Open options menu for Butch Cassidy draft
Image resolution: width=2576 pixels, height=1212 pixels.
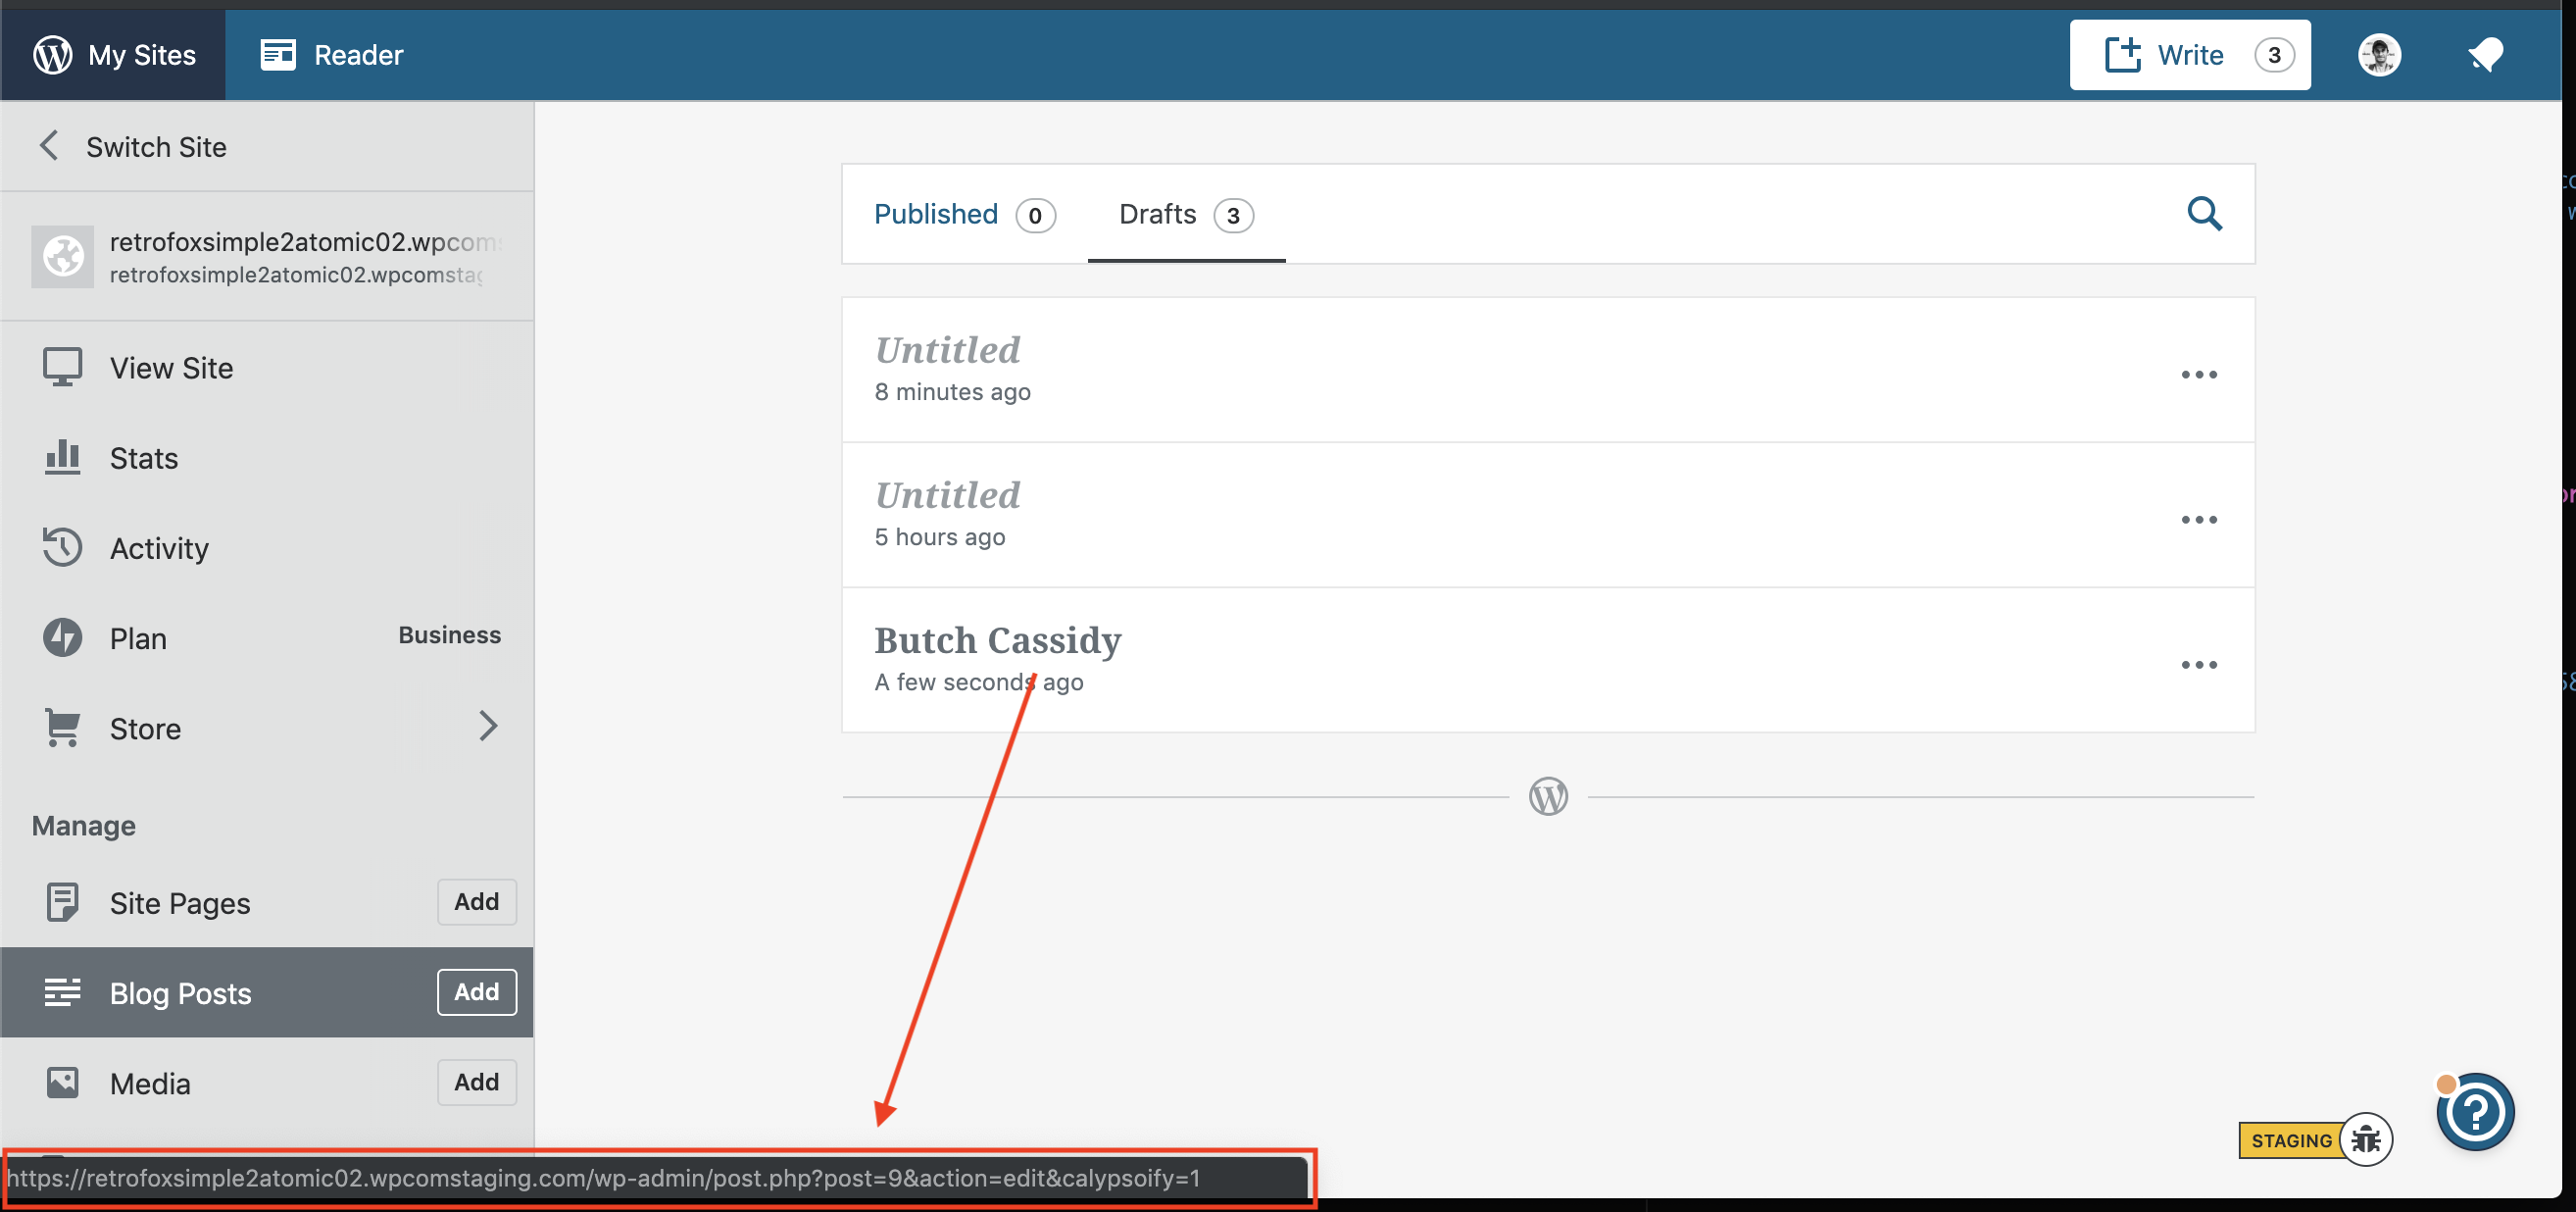click(x=2198, y=665)
